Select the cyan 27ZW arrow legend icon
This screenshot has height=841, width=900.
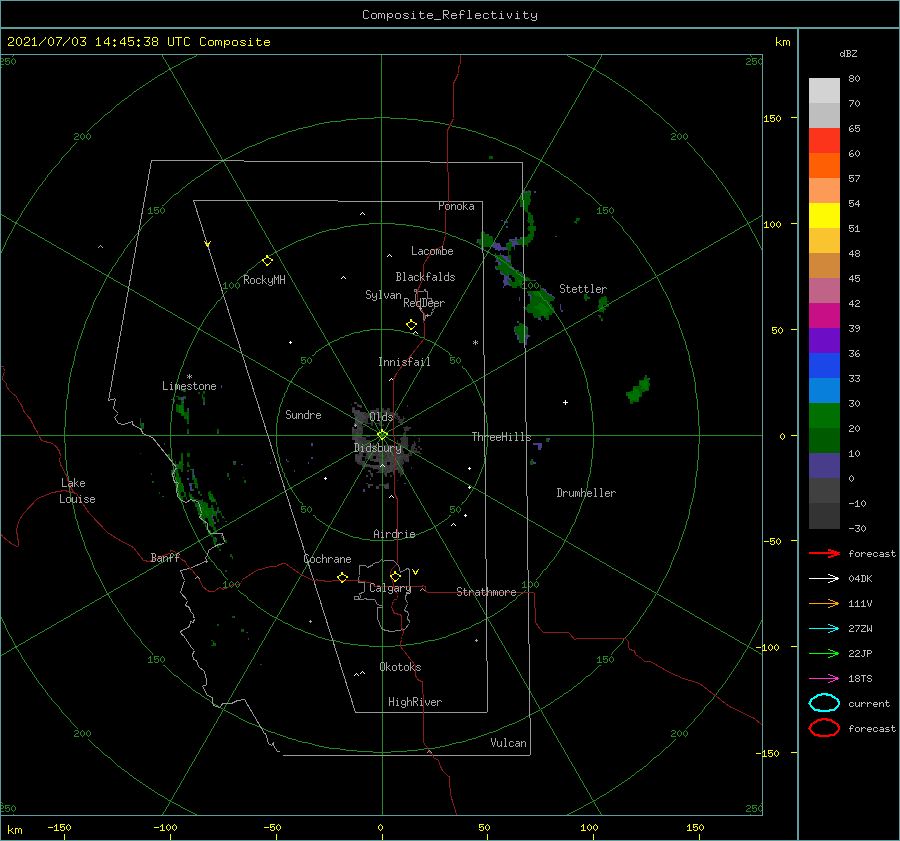pos(824,629)
